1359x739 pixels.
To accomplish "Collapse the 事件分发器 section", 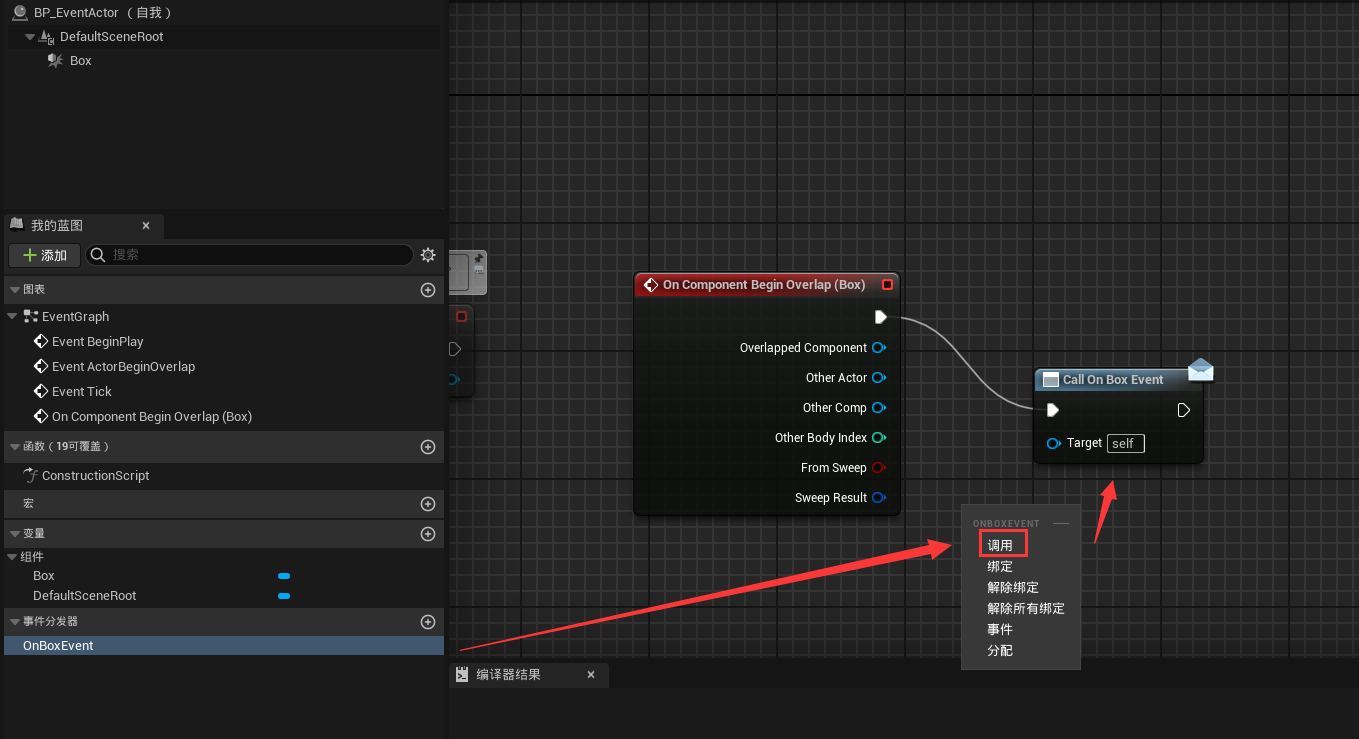I will click(x=14, y=621).
